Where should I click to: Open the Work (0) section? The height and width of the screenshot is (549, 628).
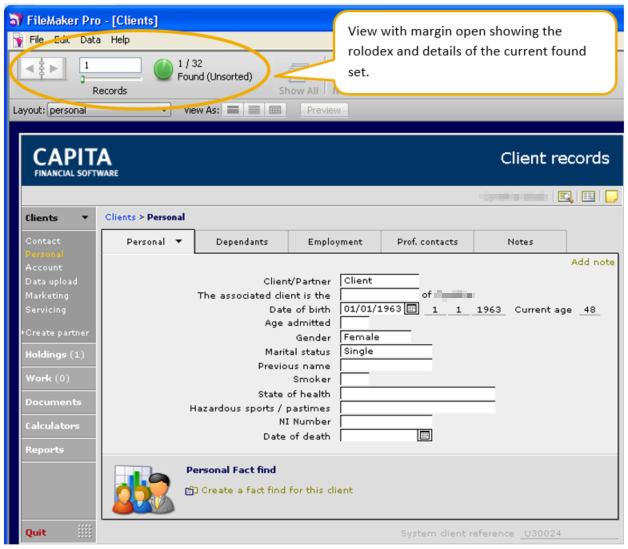(x=59, y=378)
